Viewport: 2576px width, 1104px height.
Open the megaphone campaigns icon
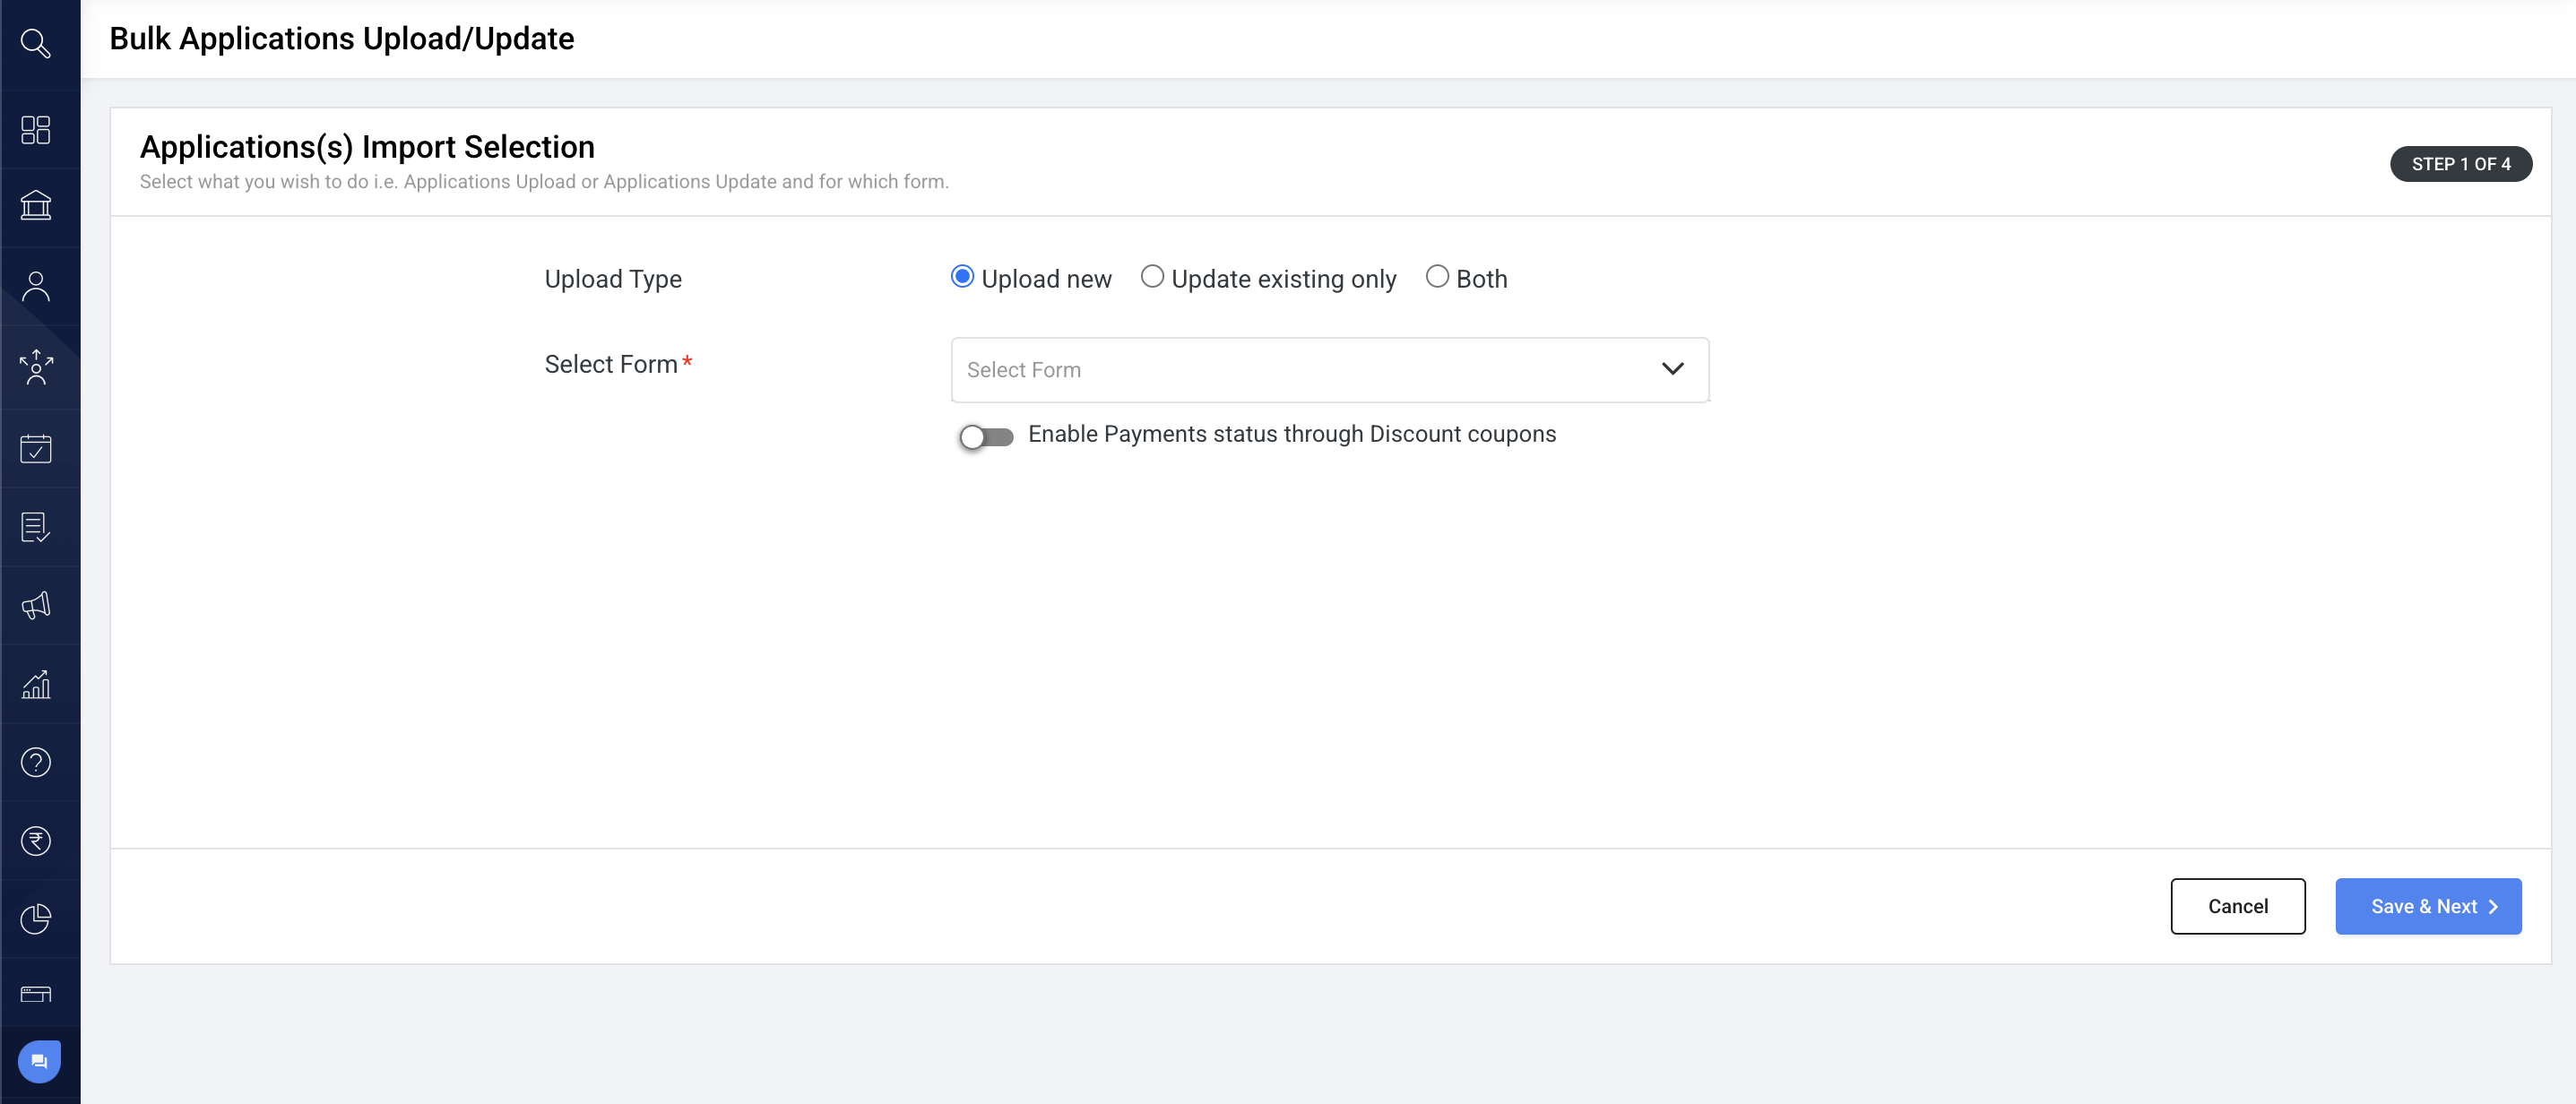[x=36, y=605]
